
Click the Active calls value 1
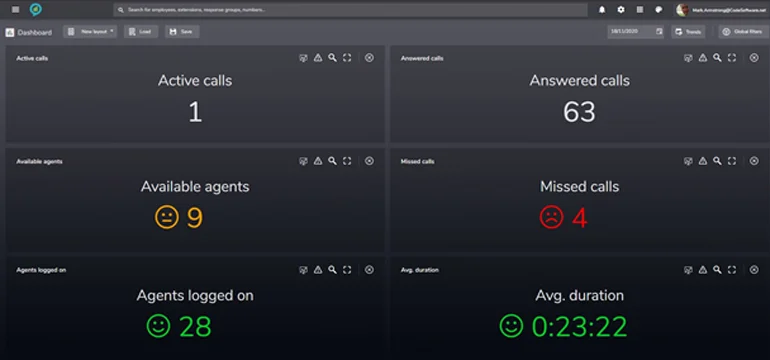coord(195,112)
